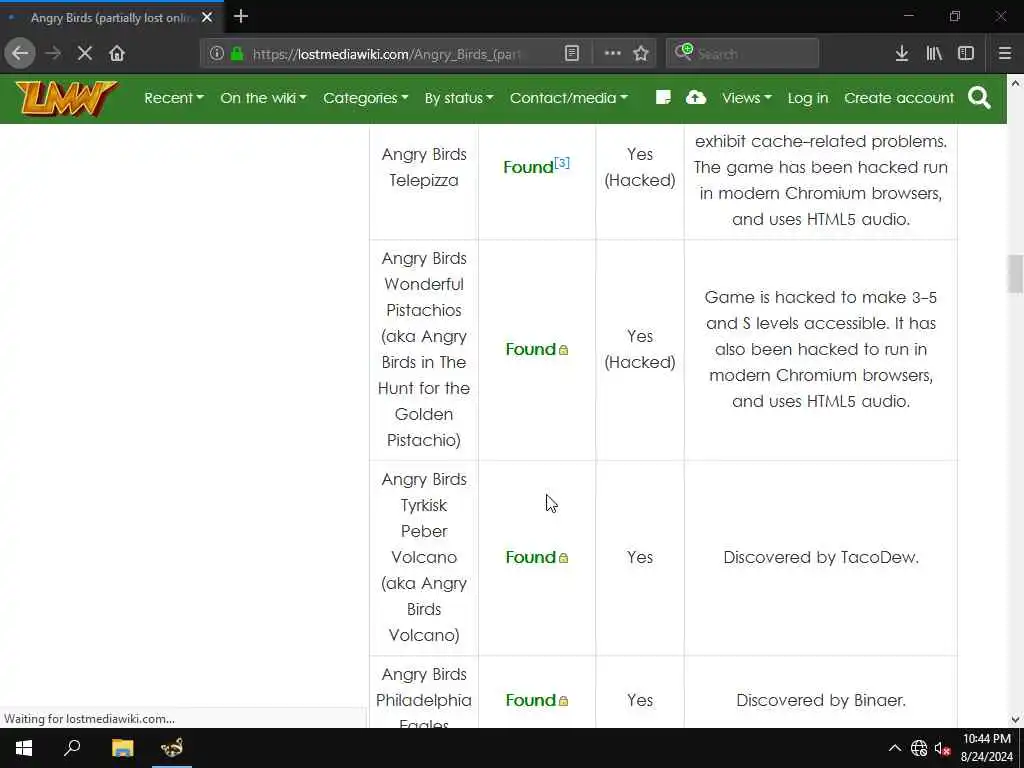Viewport: 1024px width, 768px height.
Task: Click Found link in Tyrkisk Peber row
Action: tap(530, 557)
